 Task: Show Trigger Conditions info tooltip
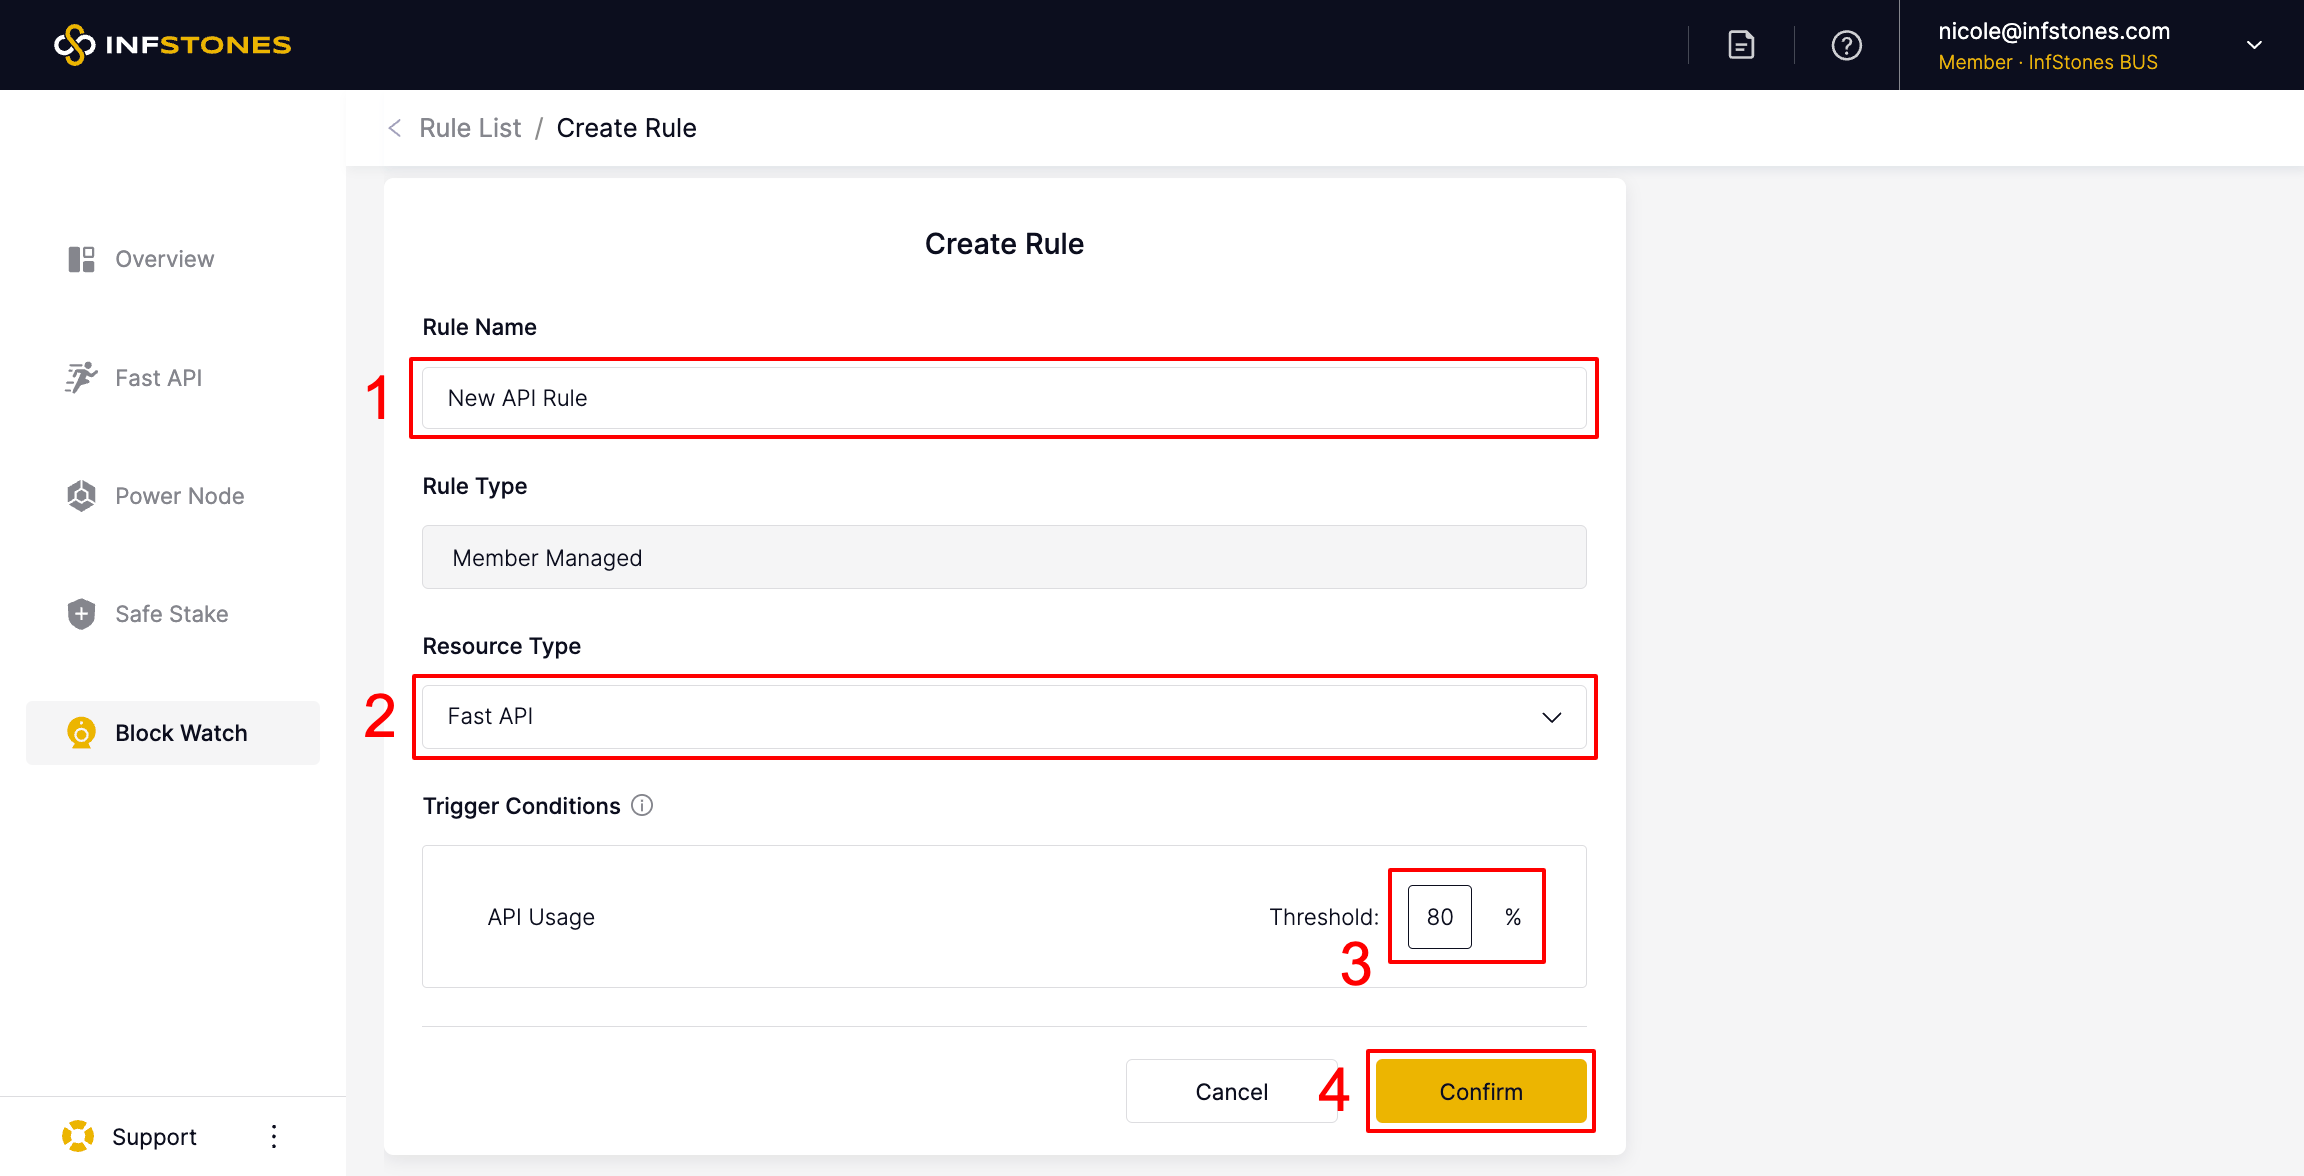tap(642, 806)
